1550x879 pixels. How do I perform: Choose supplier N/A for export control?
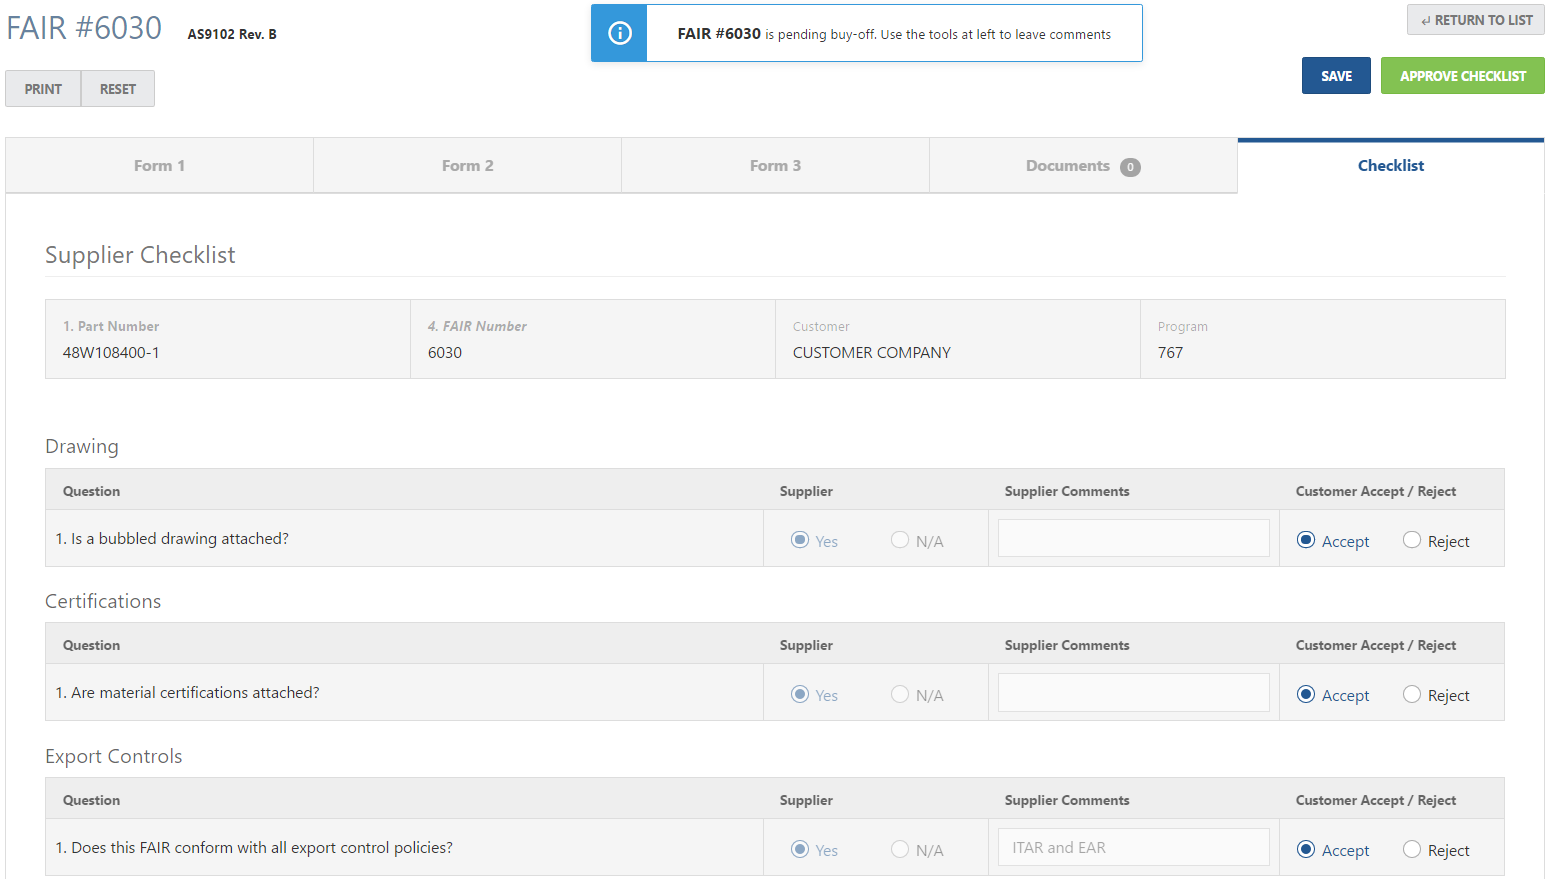tap(900, 849)
